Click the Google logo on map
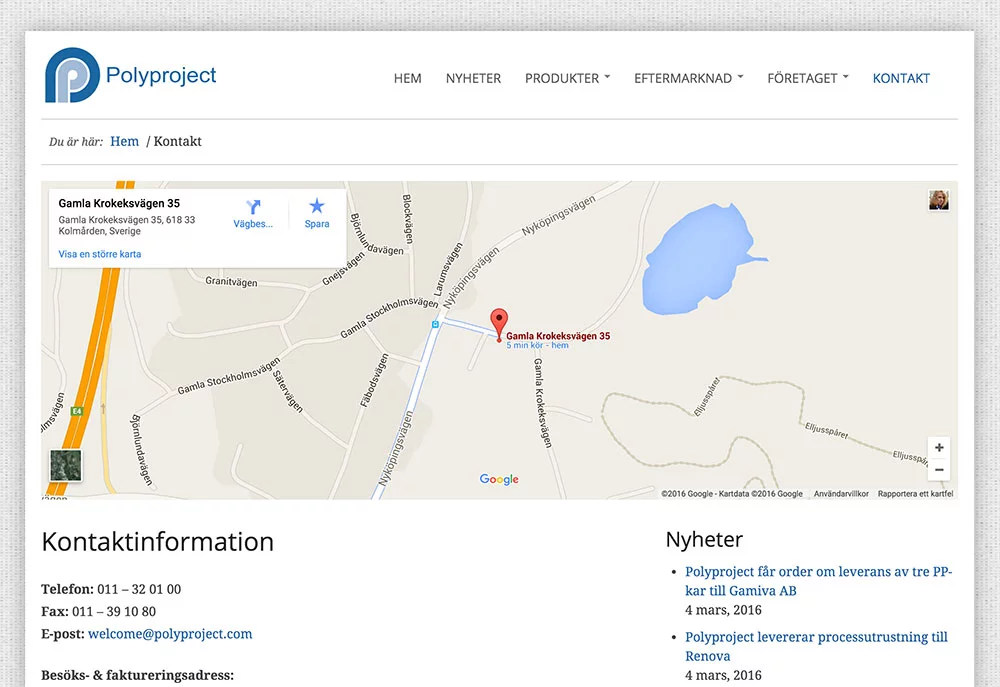The width and height of the screenshot is (1000, 687). (x=499, y=479)
